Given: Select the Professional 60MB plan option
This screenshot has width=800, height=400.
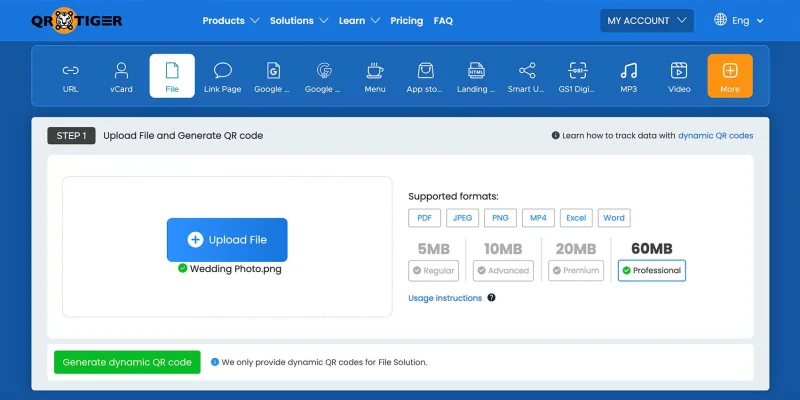Looking at the screenshot, I should 652,270.
